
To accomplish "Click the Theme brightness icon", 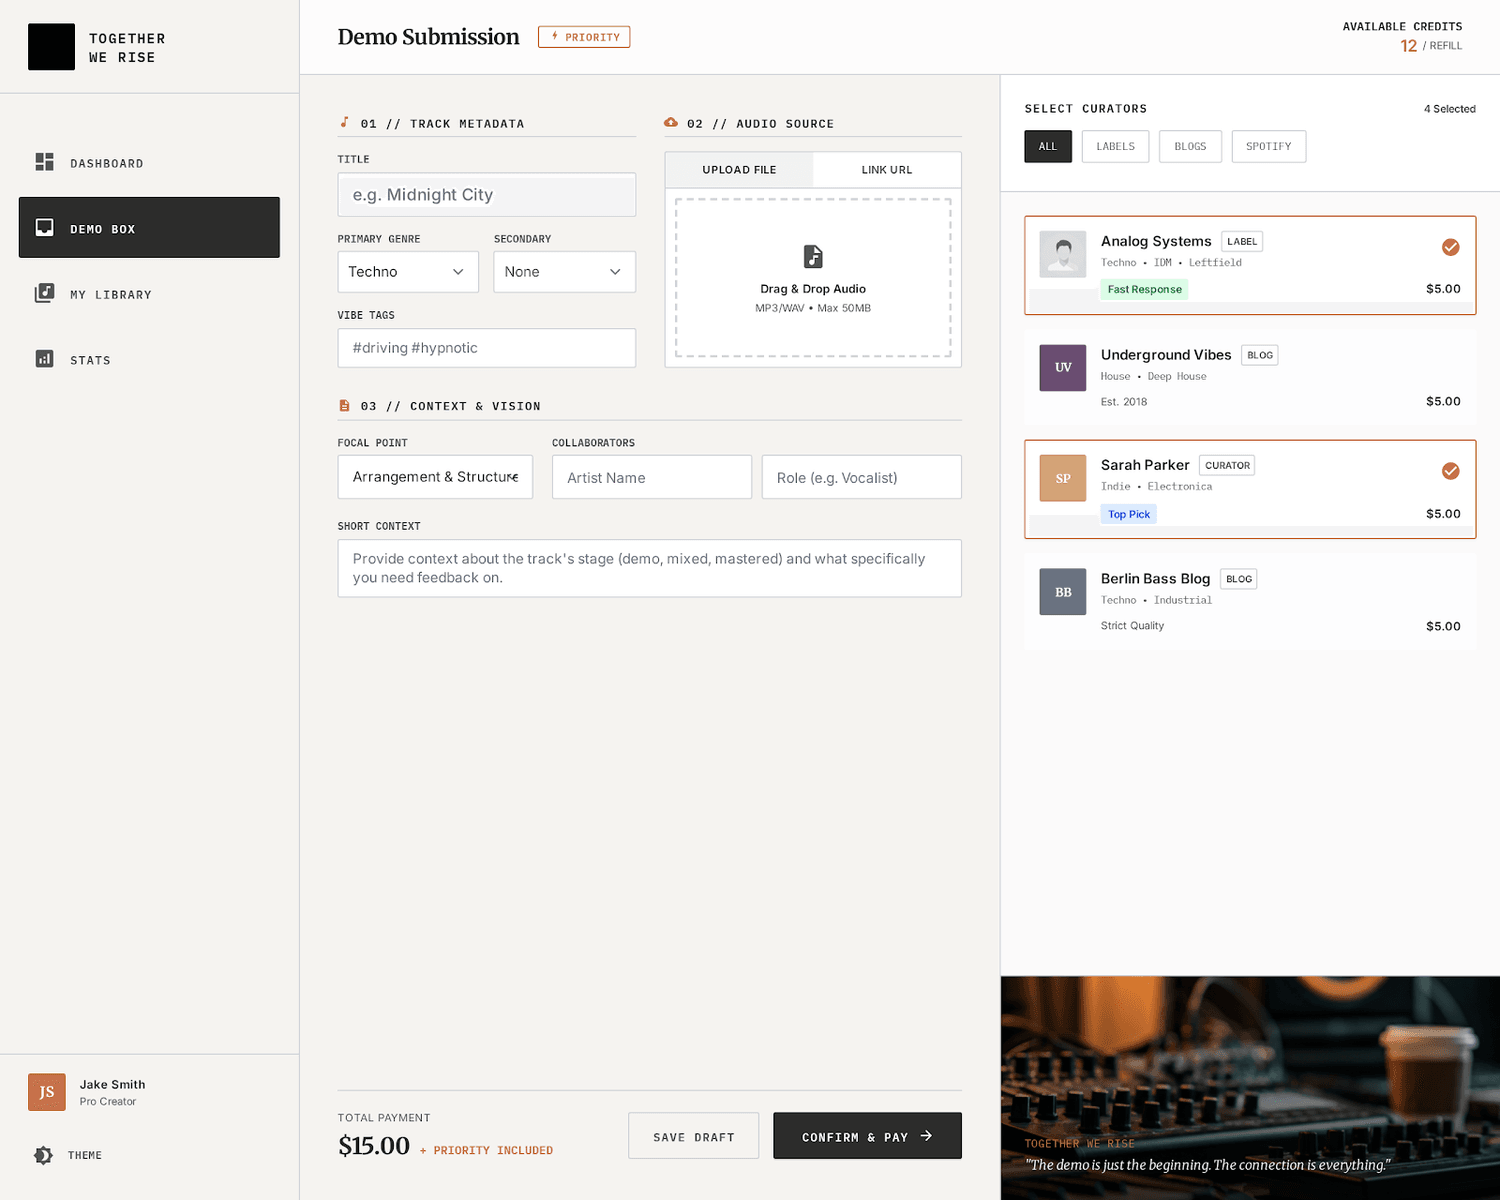I will pyautogui.click(x=44, y=1155).
